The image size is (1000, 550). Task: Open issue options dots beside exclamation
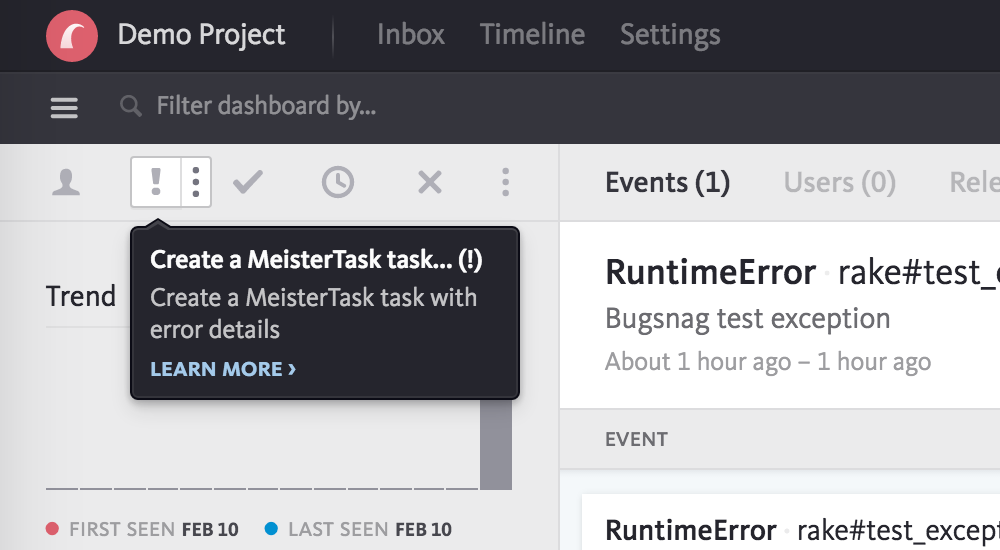pyautogui.click(x=196, y=182)
